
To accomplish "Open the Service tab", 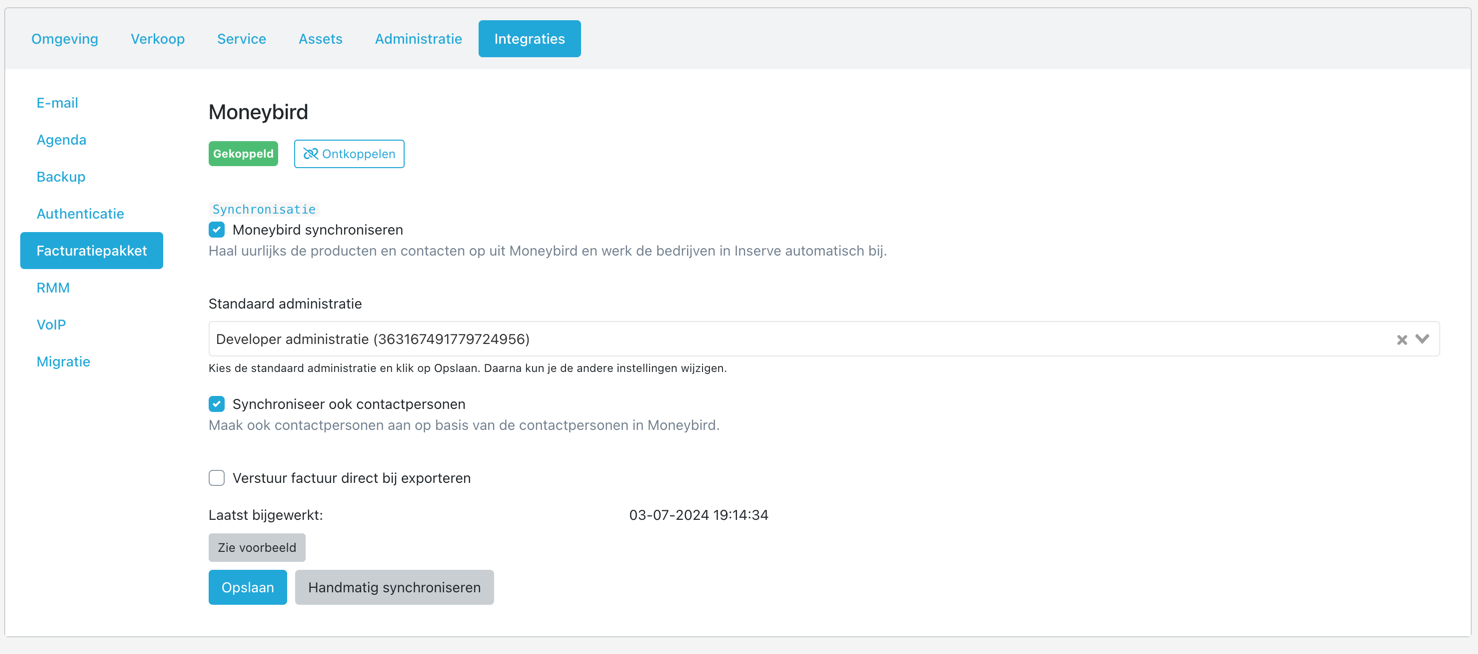I will (x=242, y=39).
